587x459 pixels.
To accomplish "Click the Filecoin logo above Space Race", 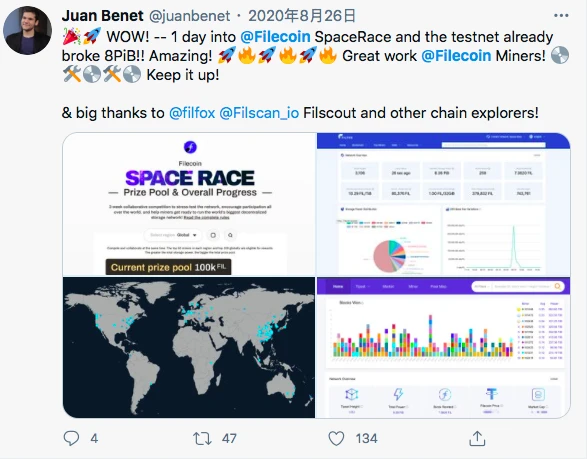I will pyautogui.click(x=190, y=147).
